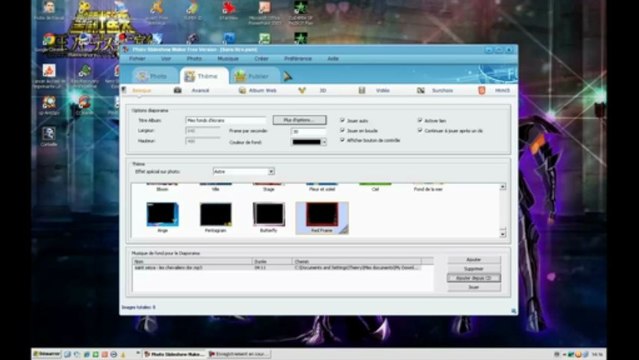
Task: Click the Durée column header
Action: [x=273, y=261]
